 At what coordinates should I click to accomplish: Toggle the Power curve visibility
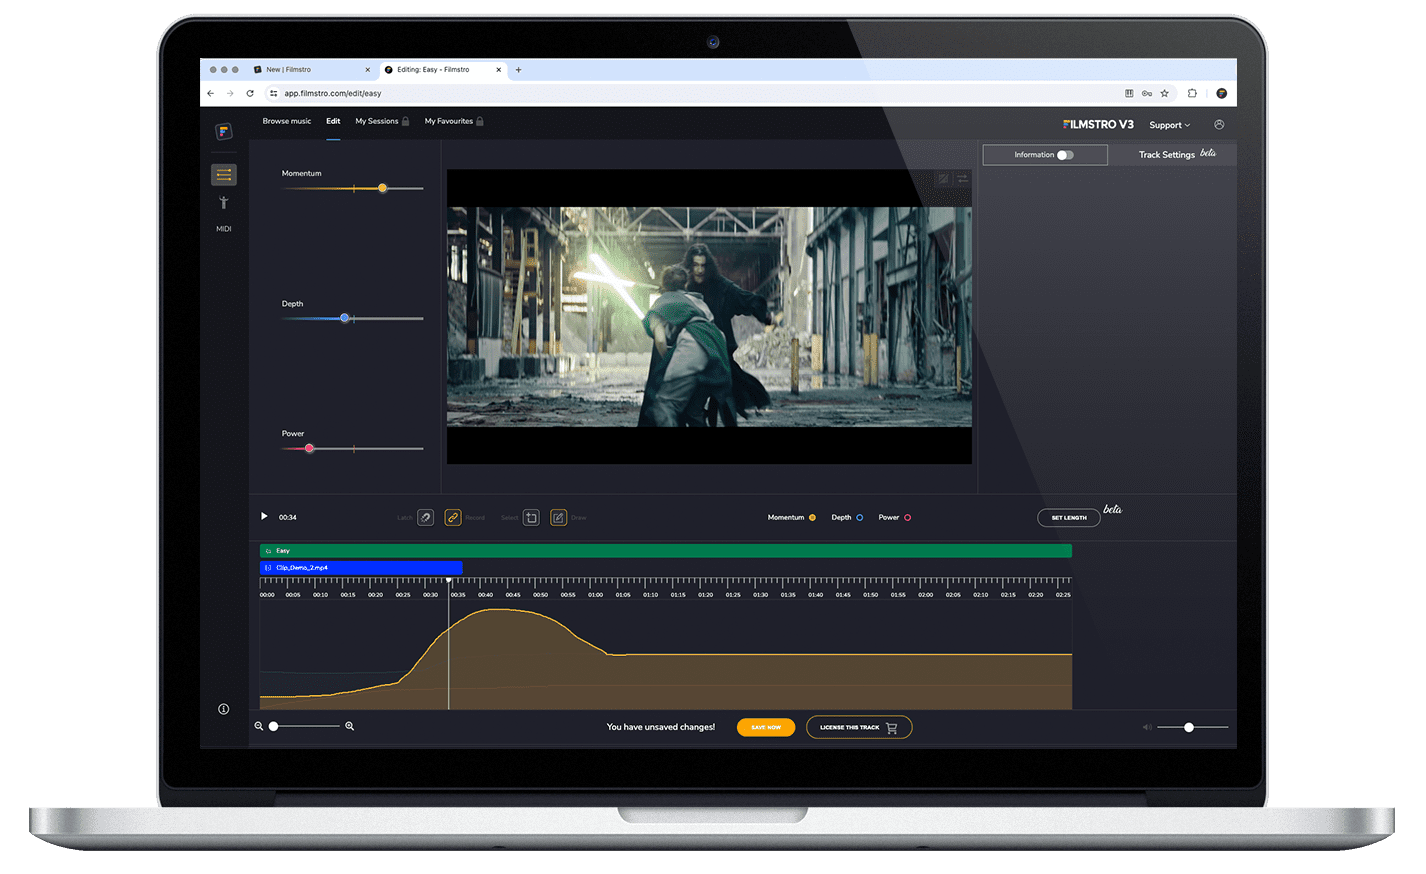tap(907, 518)
